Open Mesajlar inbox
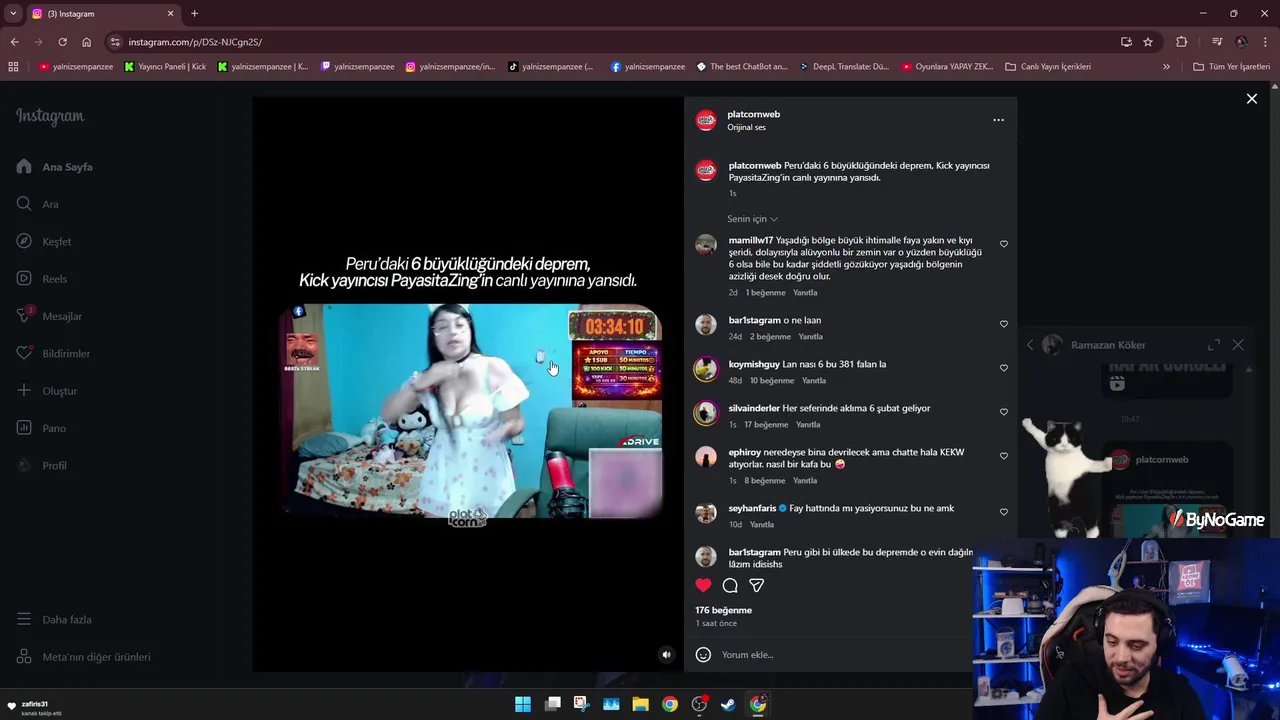Viewport: 1280px width, 720px height. click(49, 316)
